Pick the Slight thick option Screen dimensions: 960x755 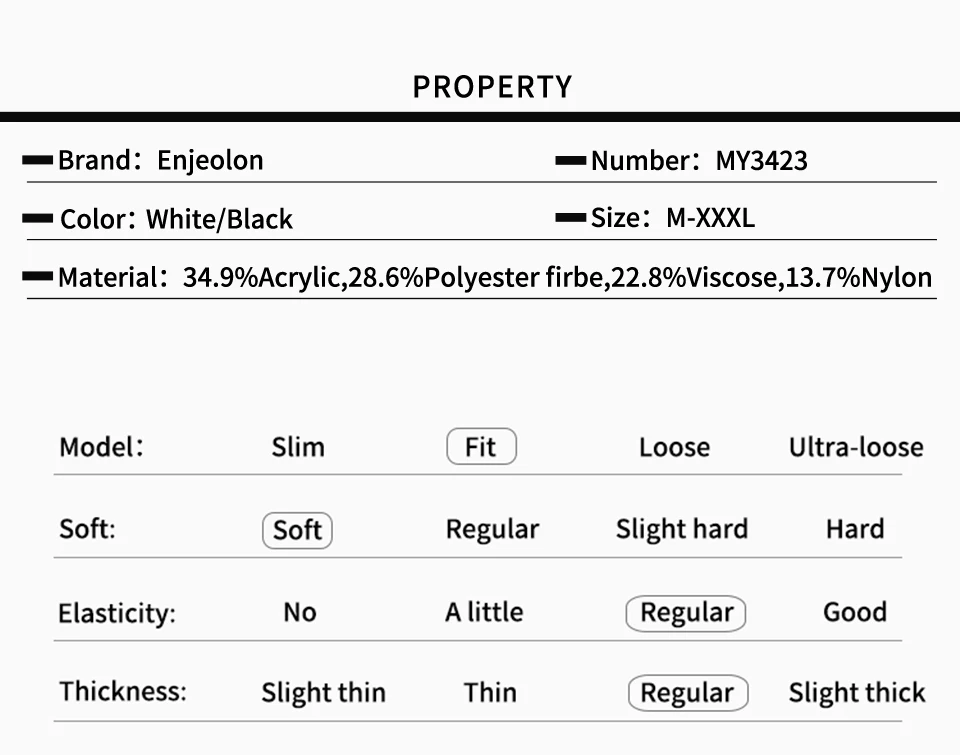coord(857,693)
